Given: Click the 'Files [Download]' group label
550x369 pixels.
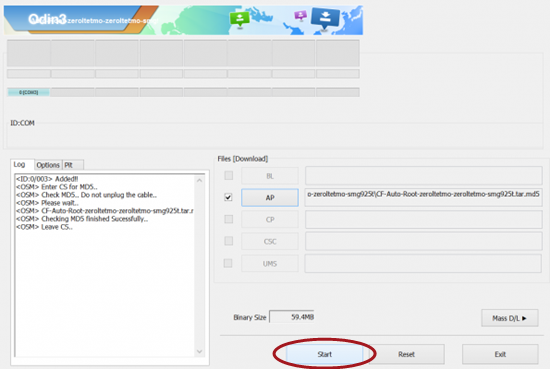Looking at the screenshot, I should tap(243, 159).
